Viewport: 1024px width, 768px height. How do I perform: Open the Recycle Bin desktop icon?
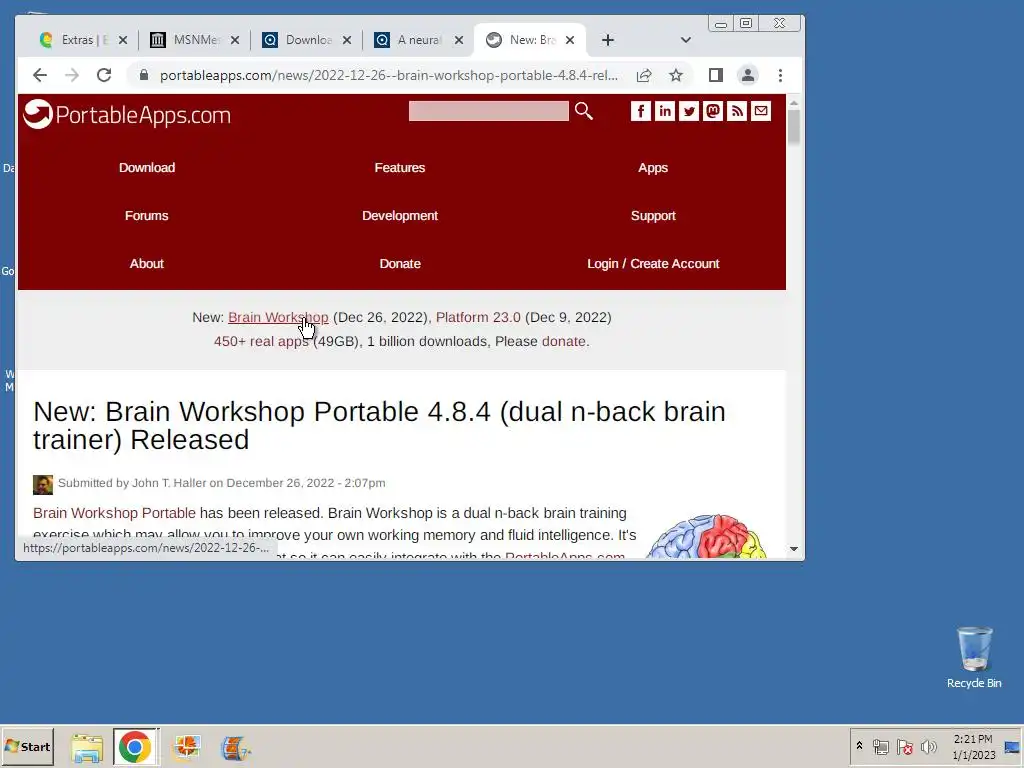click(x=974, y=658)
